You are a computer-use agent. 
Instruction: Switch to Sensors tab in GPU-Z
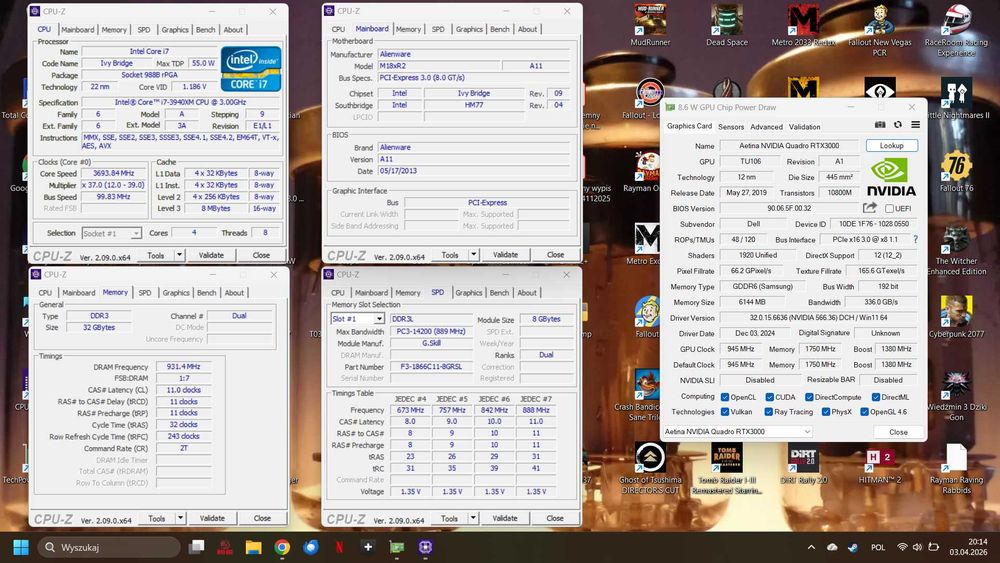pos(731,127)
